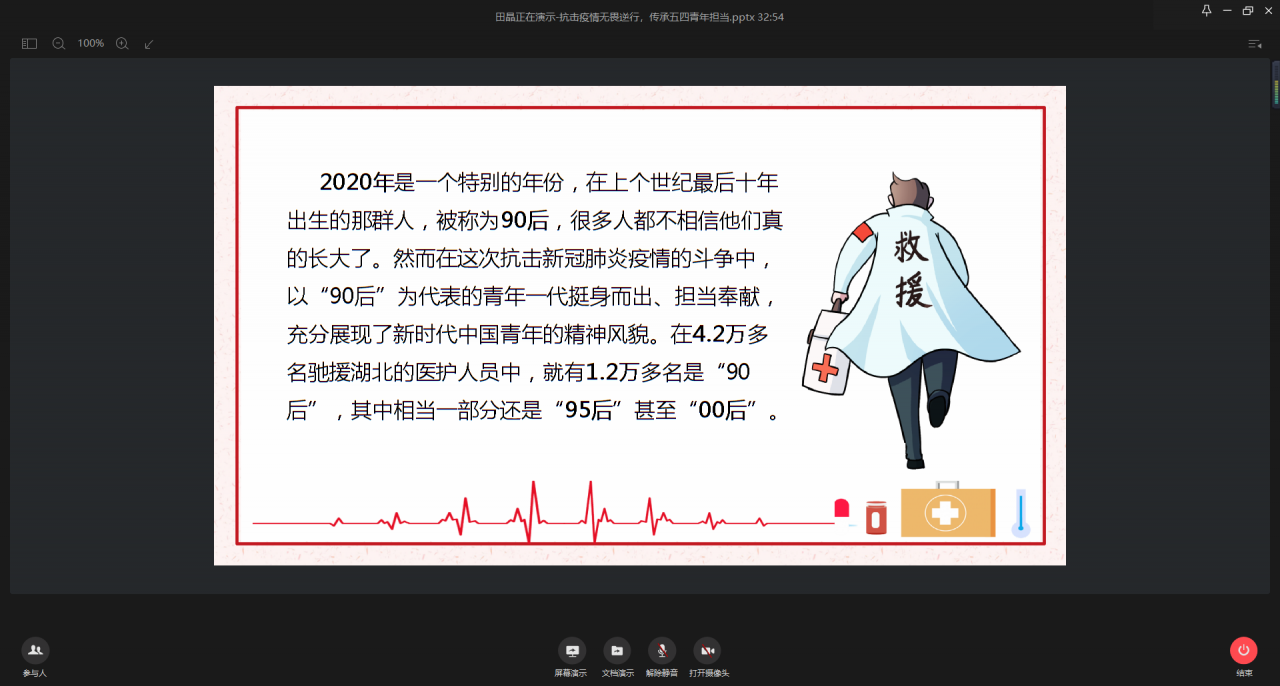Click the presentation title text at top
Viewport: 1280px width, 686px height.
pos(639,17)
